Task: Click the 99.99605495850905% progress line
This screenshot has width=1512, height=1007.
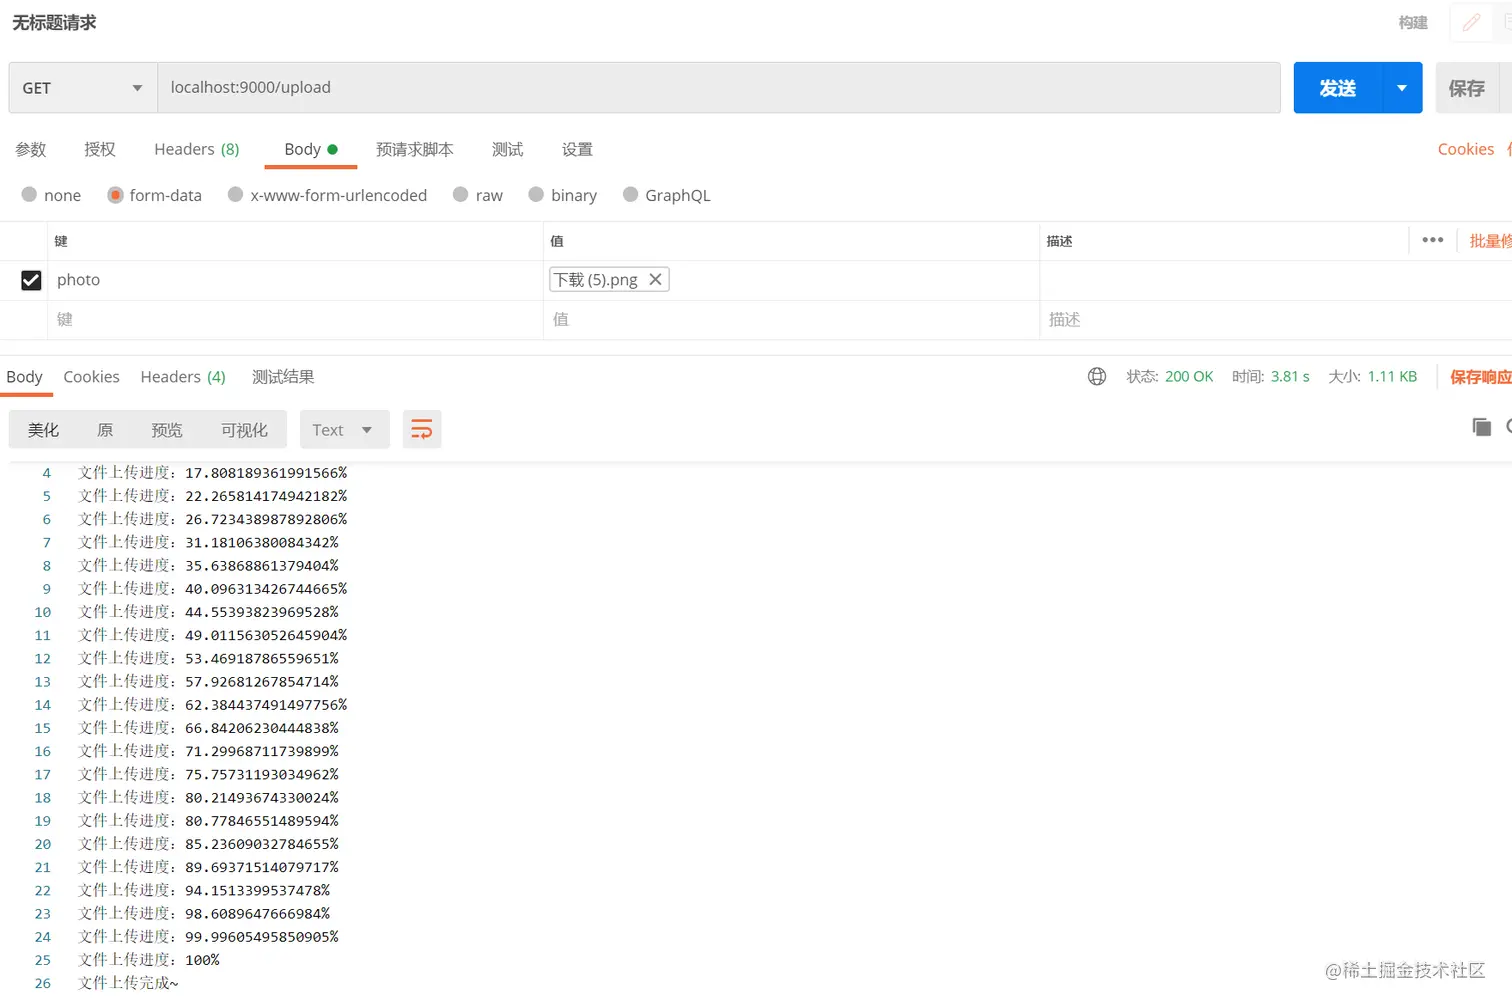Action: pyautogui.click(x=209, y=937)
